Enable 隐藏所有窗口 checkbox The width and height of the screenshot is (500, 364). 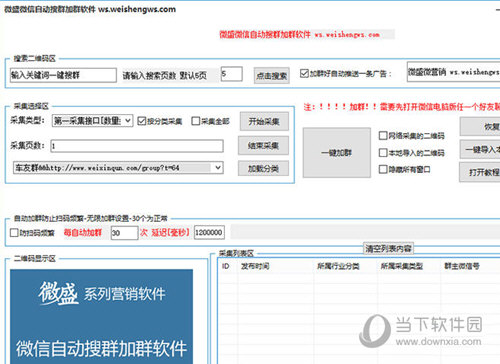(x=383, y=169)
